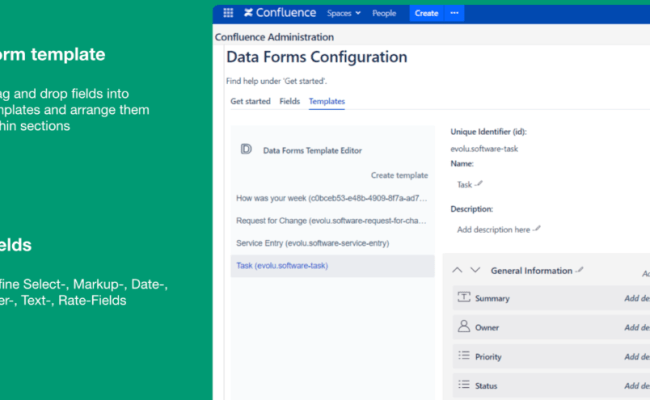Edit the description via pencil icon
Screen dimensions: 650x400
point(537,229)
